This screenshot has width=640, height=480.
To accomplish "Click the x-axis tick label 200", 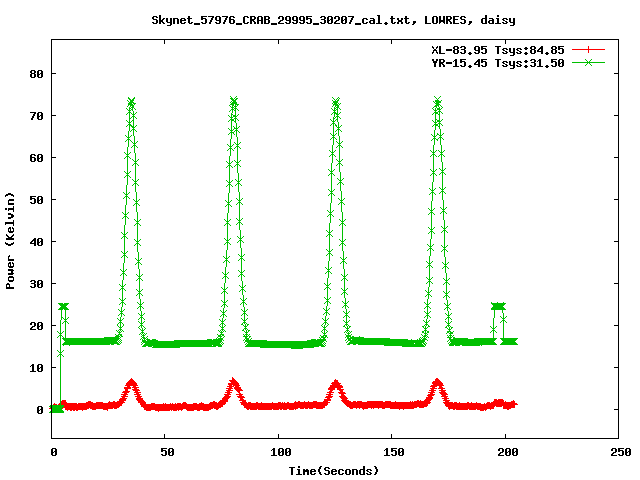I will coord(507,452).
